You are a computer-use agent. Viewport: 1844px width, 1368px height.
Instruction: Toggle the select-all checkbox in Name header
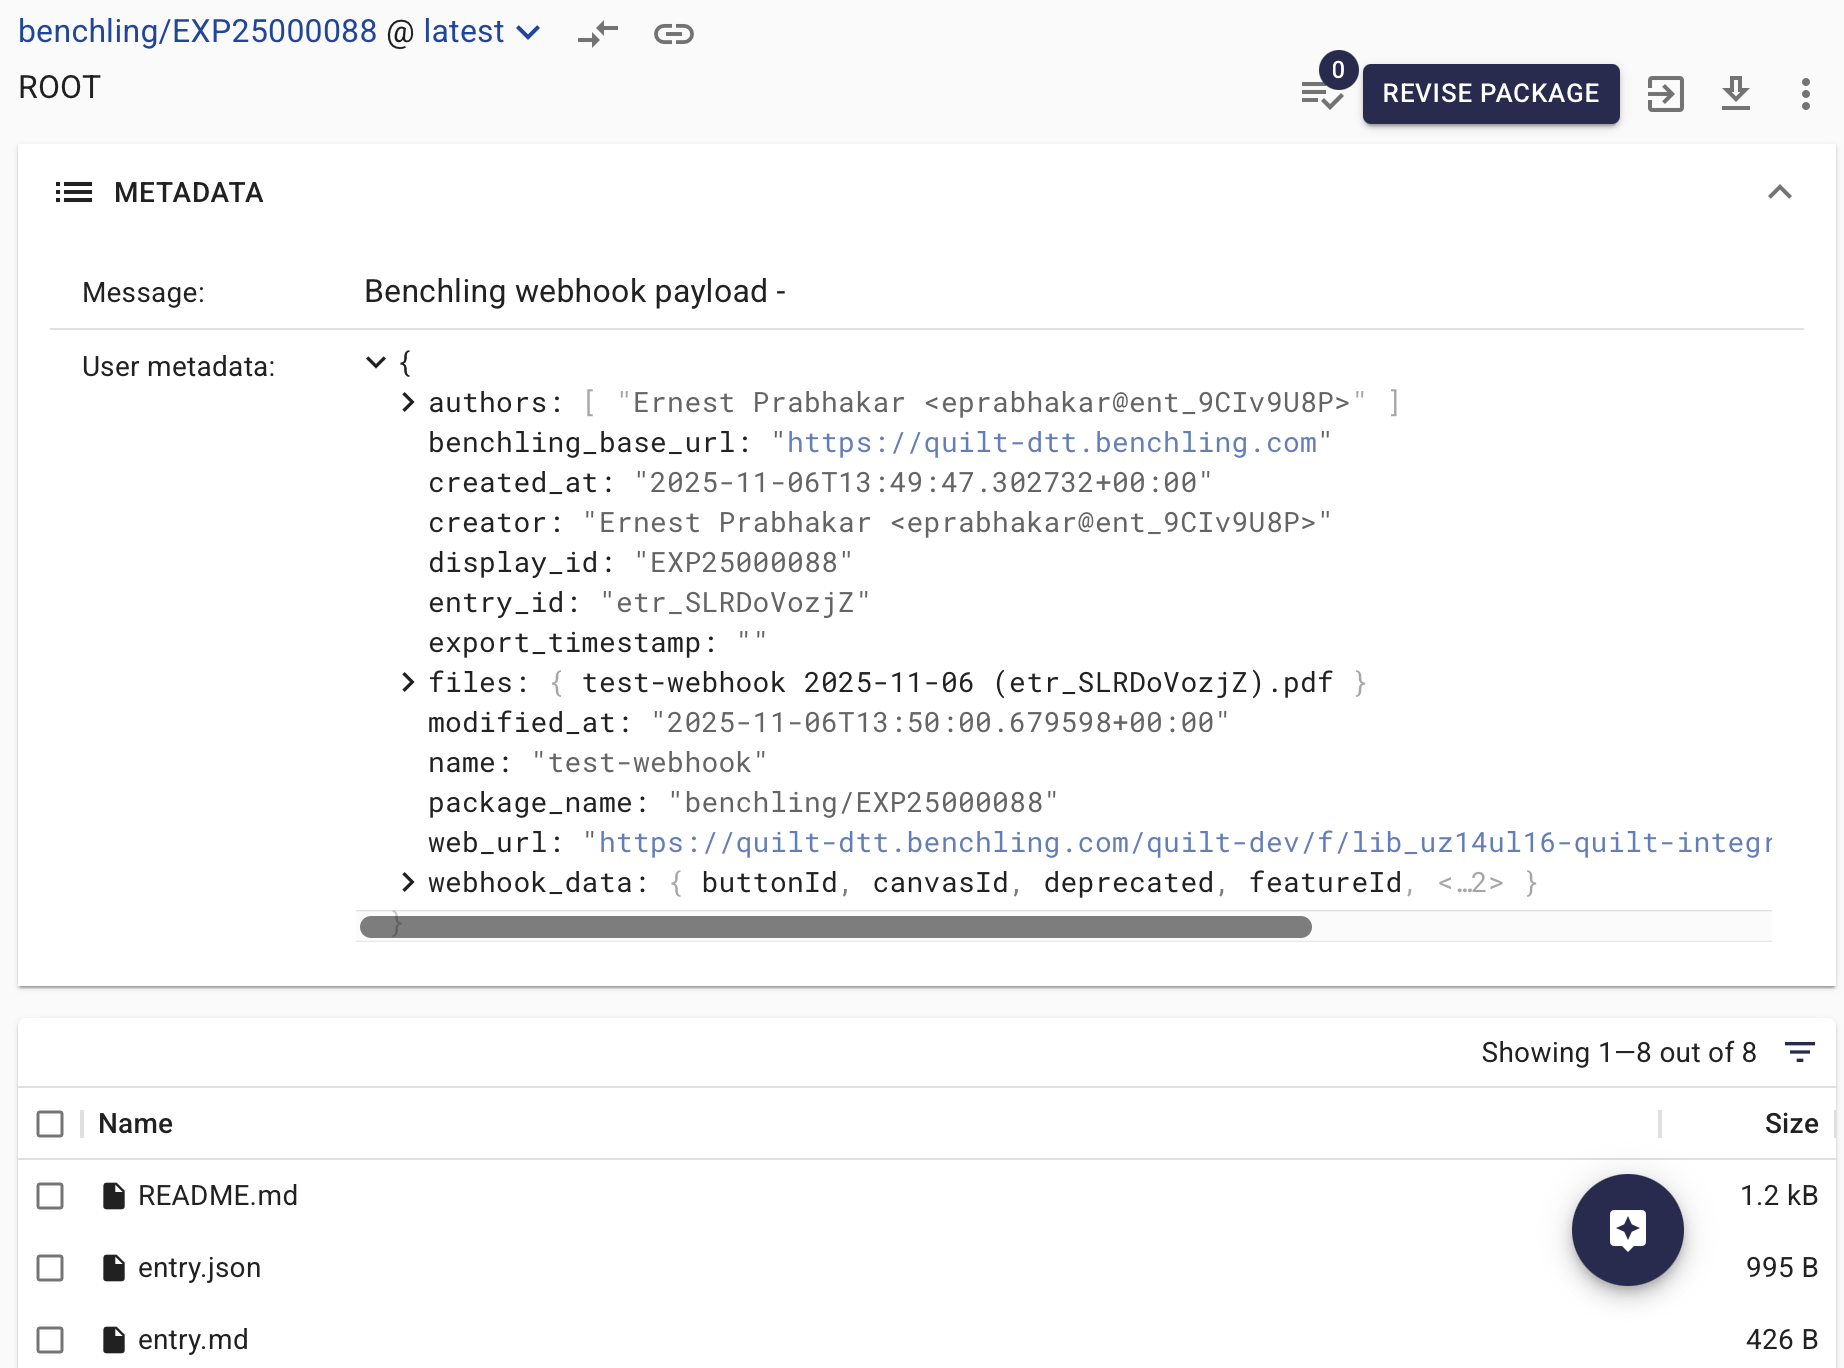click(x=50, y=1124)
